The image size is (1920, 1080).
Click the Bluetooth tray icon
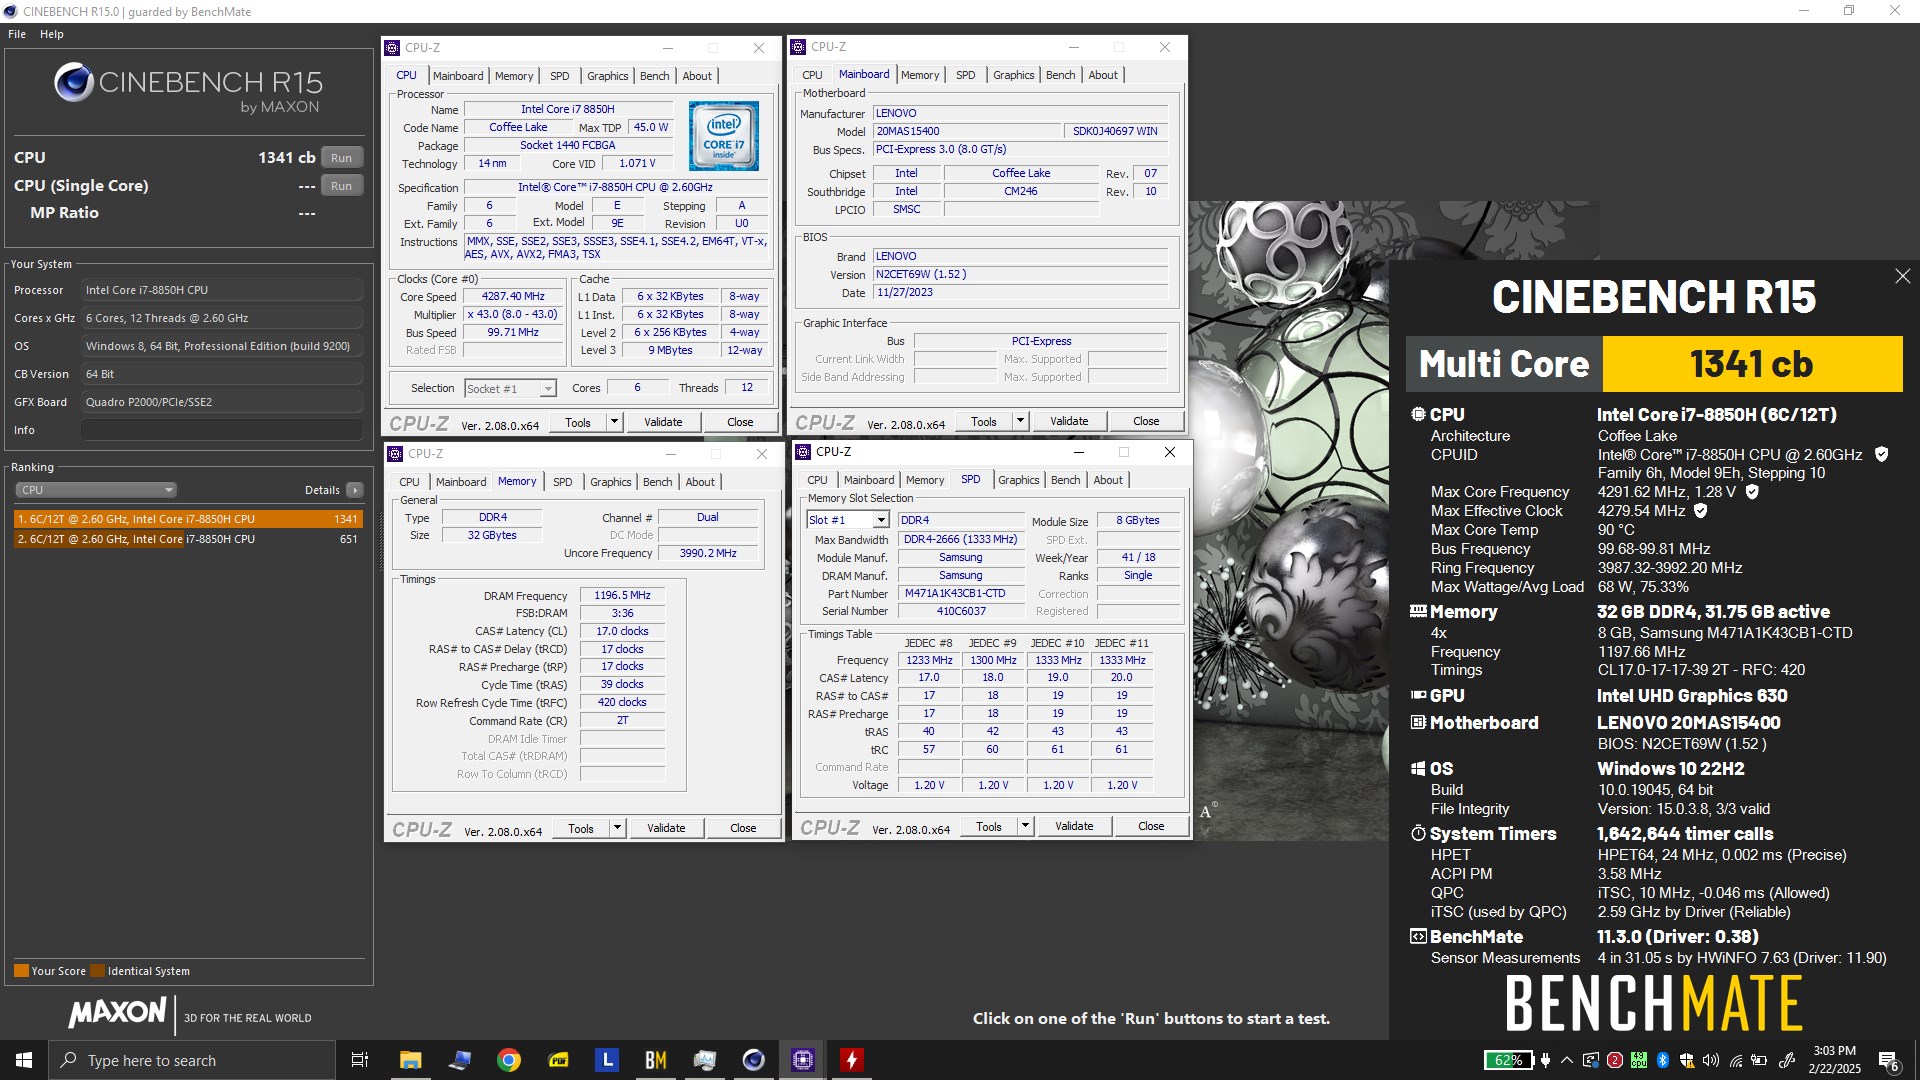pos(1663,1060)
